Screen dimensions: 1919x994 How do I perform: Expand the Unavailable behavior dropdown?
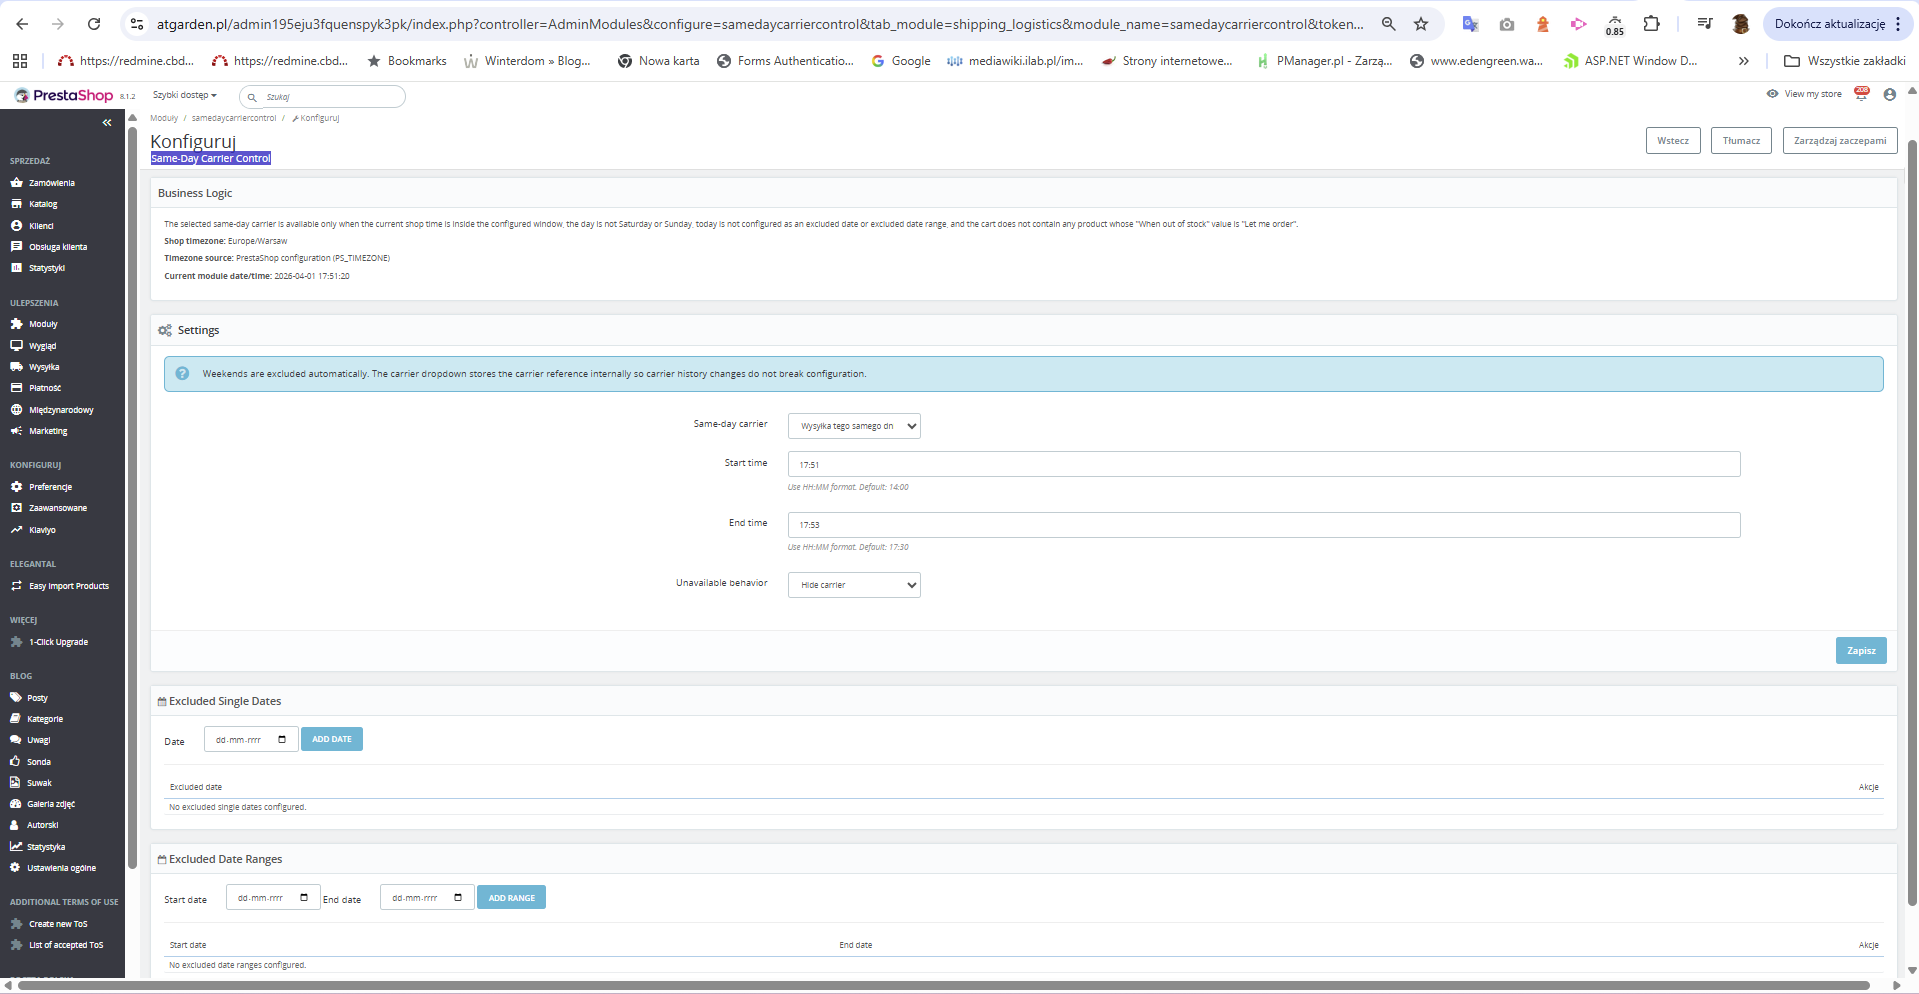[x=854, y=585]
